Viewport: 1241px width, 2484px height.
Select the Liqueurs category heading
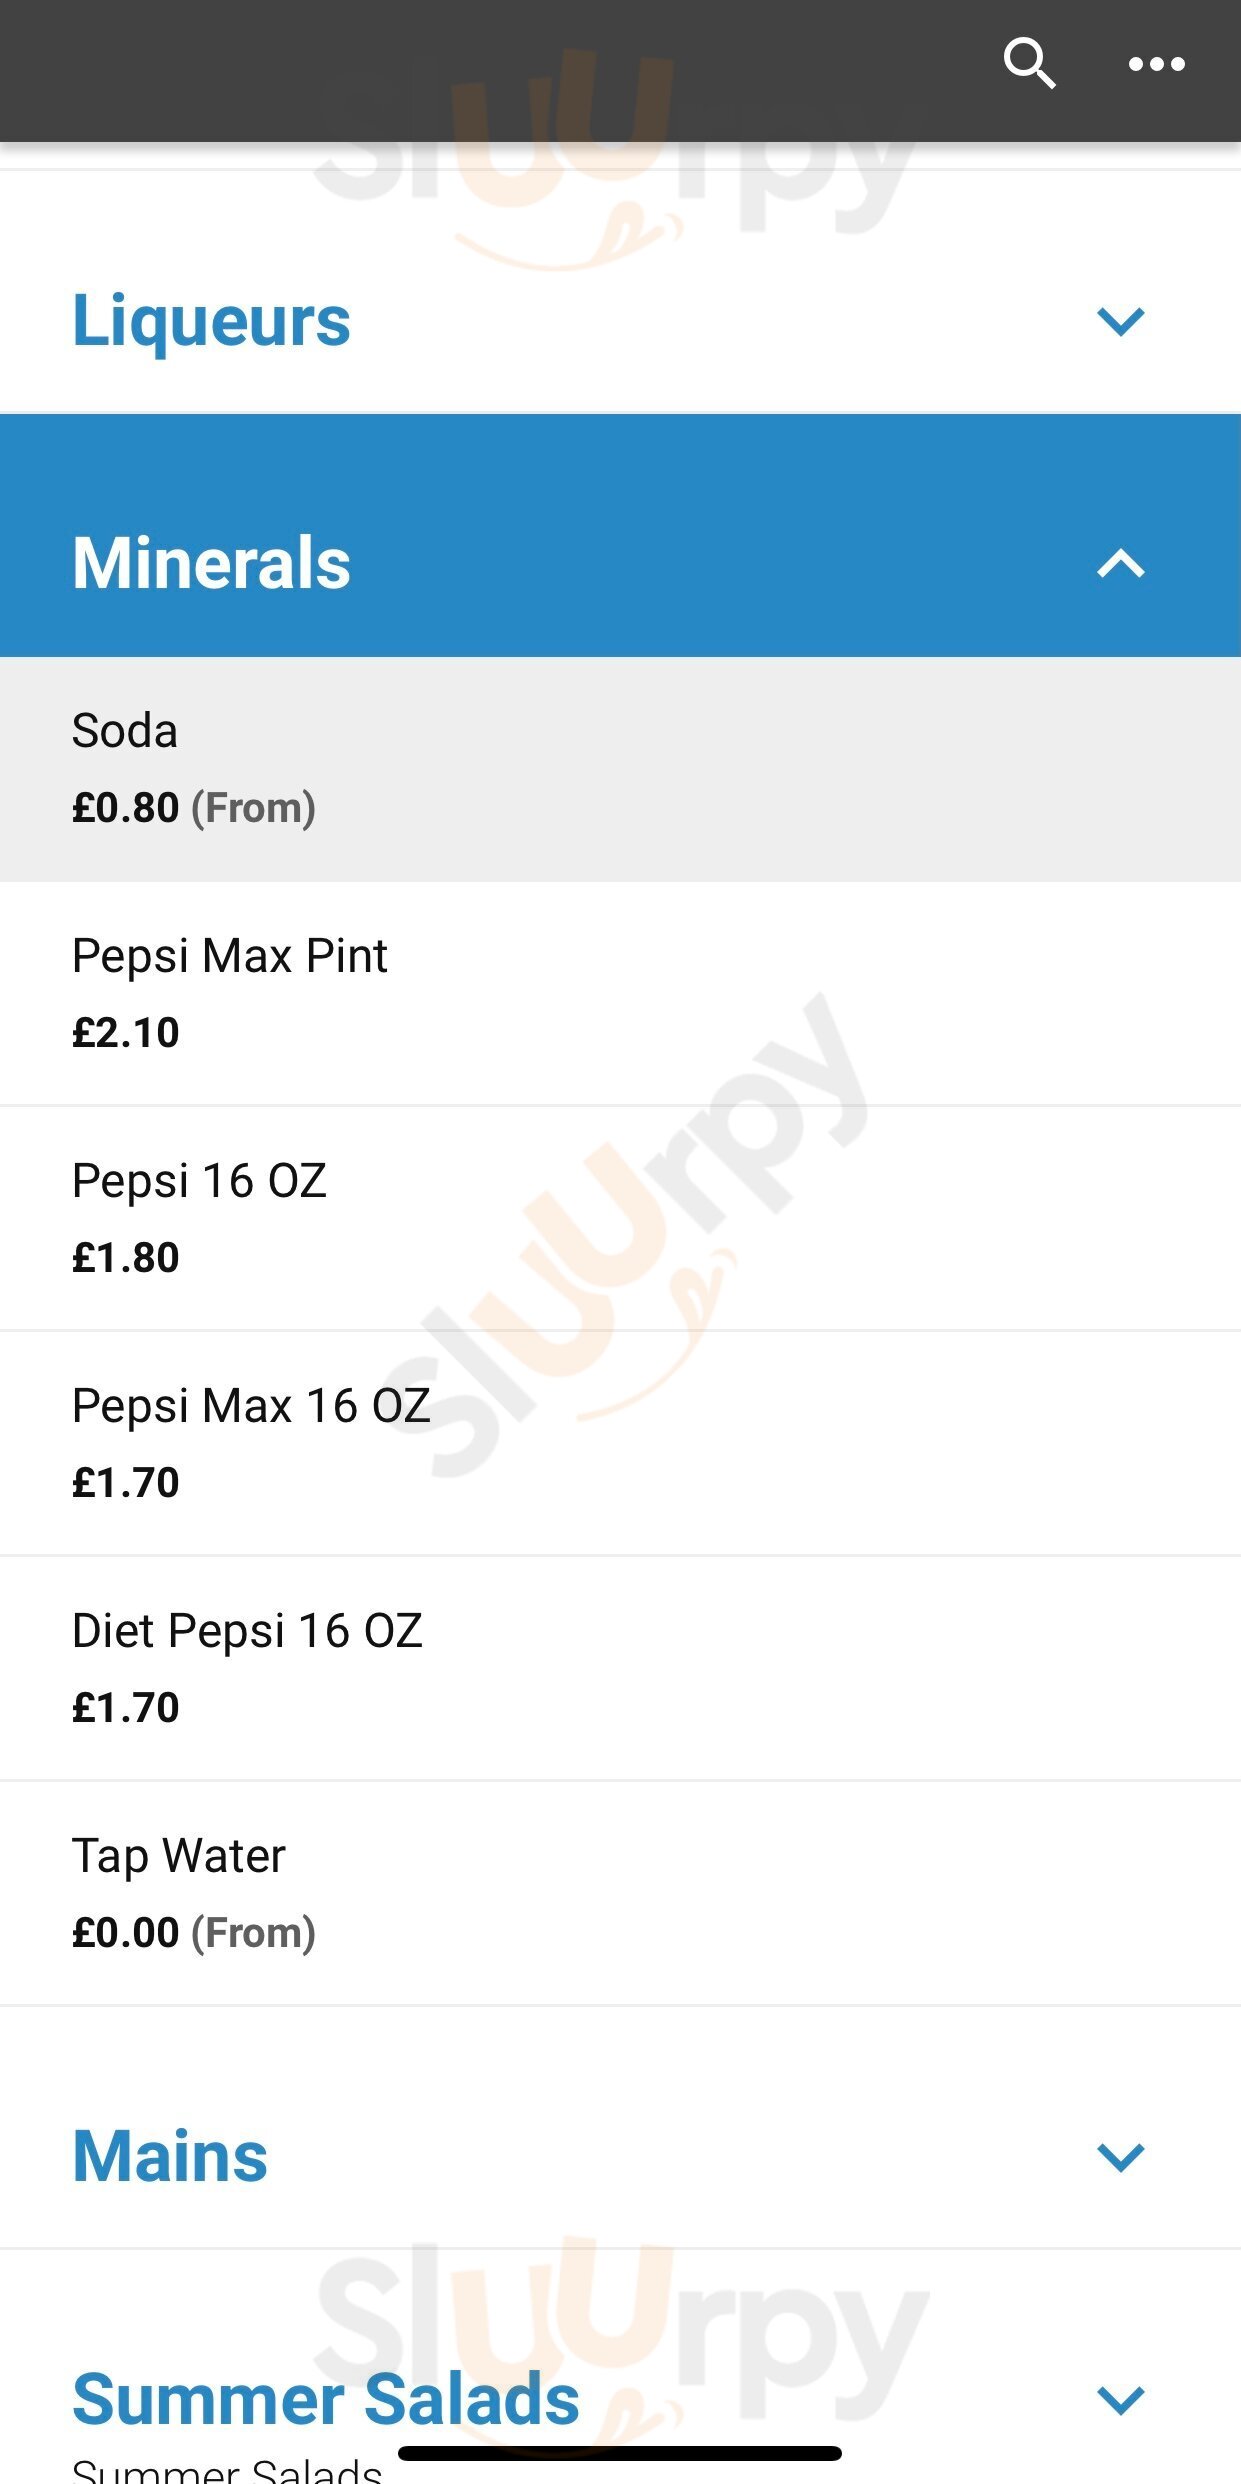pos(212,321)
